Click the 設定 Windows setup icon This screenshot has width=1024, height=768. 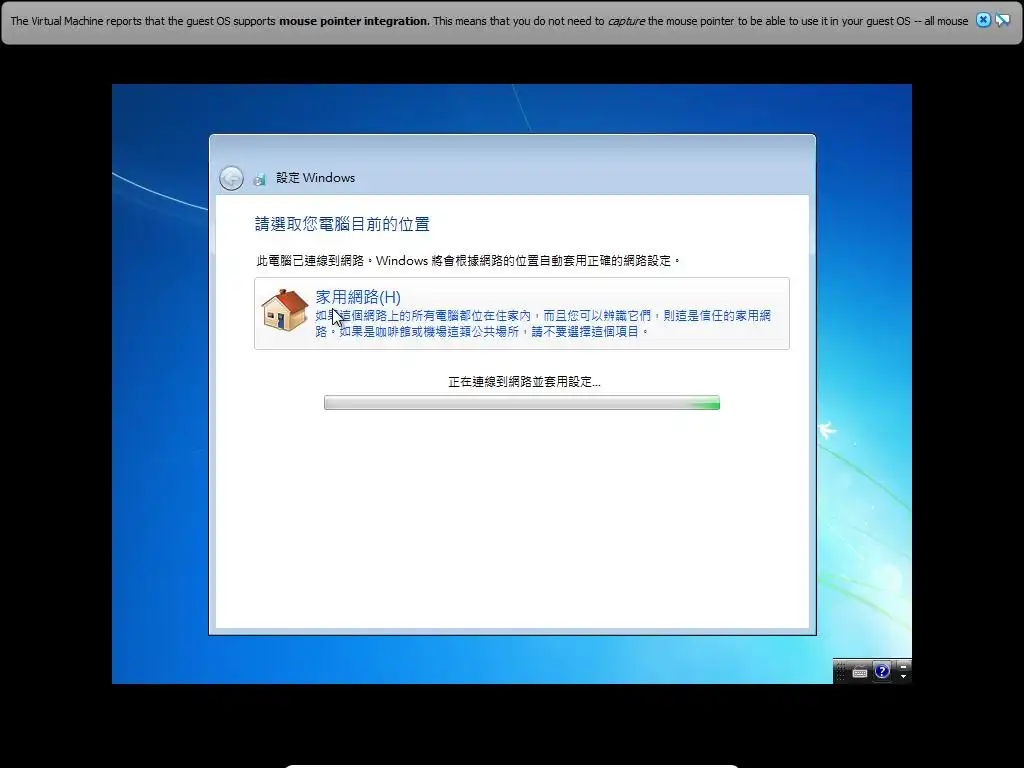click(259, 178)
